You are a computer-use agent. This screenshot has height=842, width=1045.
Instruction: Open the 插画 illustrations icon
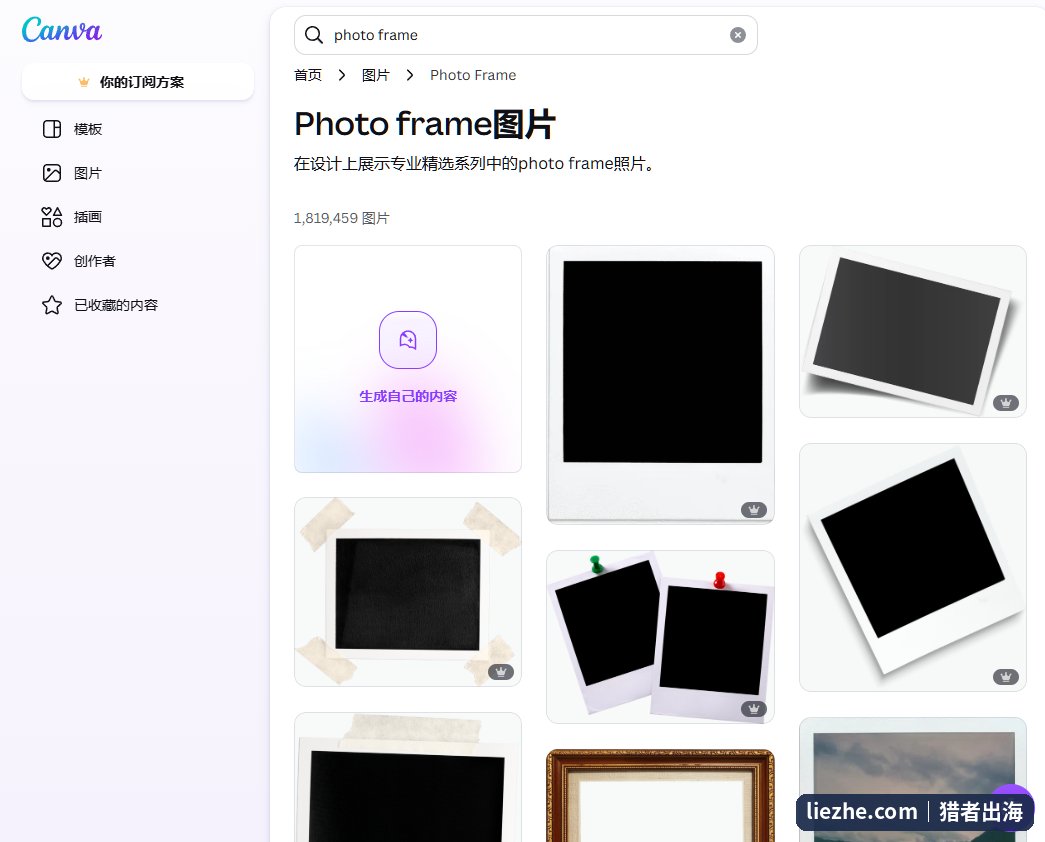tap(52, 217)
